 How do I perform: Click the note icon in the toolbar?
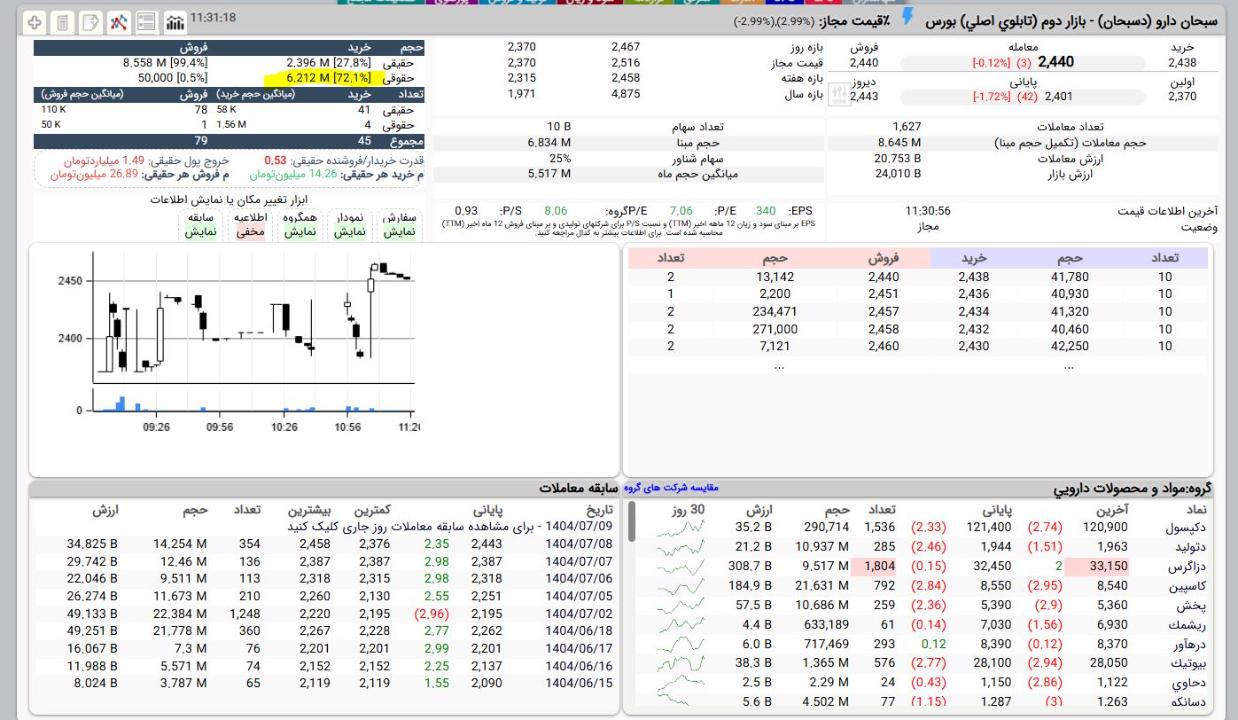[x=91, y=21]
